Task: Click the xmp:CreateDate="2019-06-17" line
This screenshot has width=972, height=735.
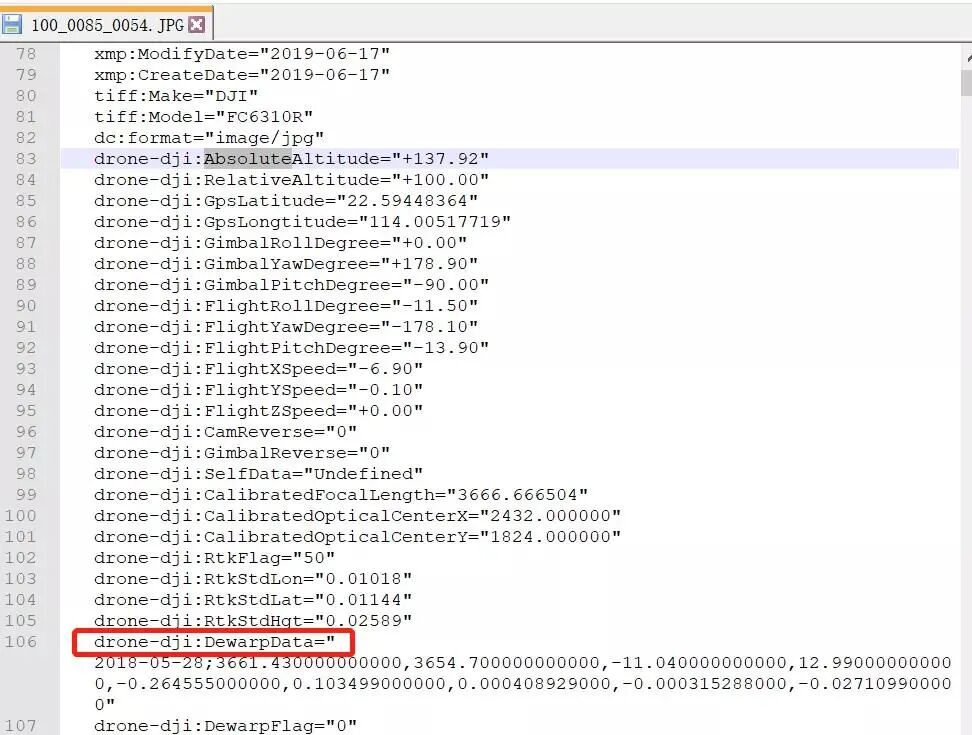Action: click(242, 75)
